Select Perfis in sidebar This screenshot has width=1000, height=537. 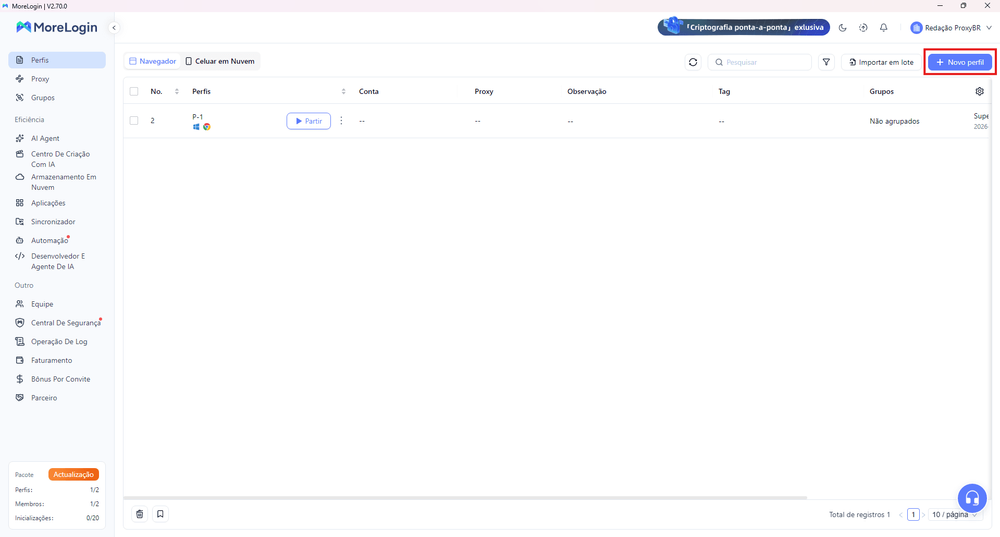(x=57, y=60)
